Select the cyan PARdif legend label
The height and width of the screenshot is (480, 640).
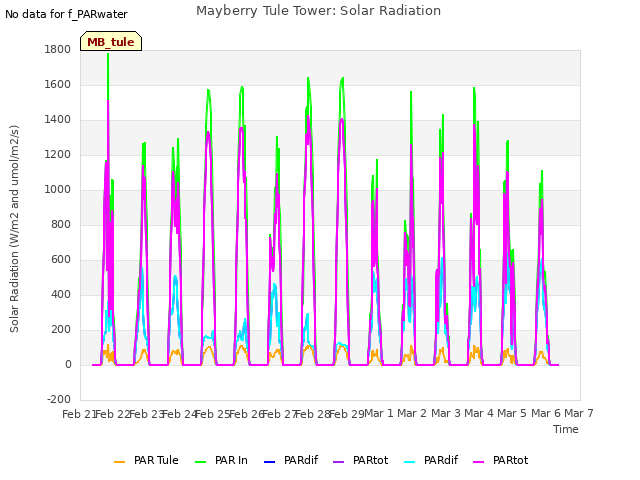[x=441, y=460]
